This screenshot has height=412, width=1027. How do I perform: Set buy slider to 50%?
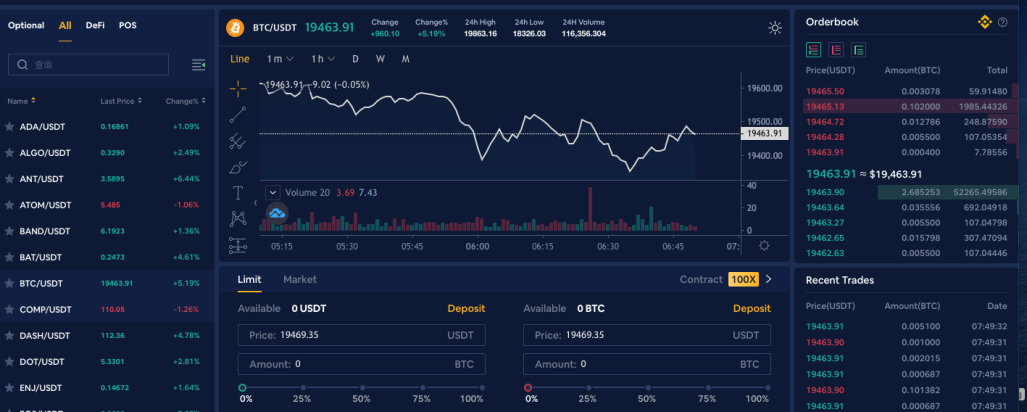(362, 388)
